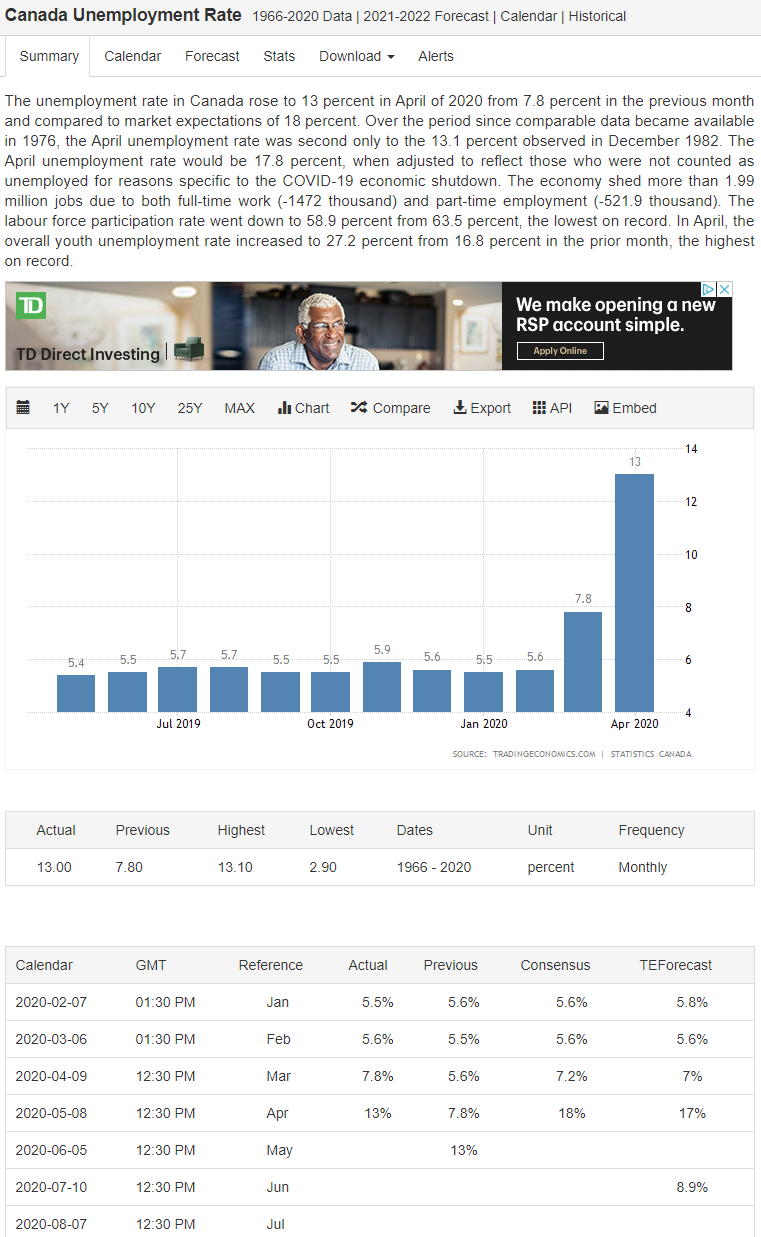Set chart range to 5Y
The height and width of the screenshot is (1237, 761).
click(100, 408)
